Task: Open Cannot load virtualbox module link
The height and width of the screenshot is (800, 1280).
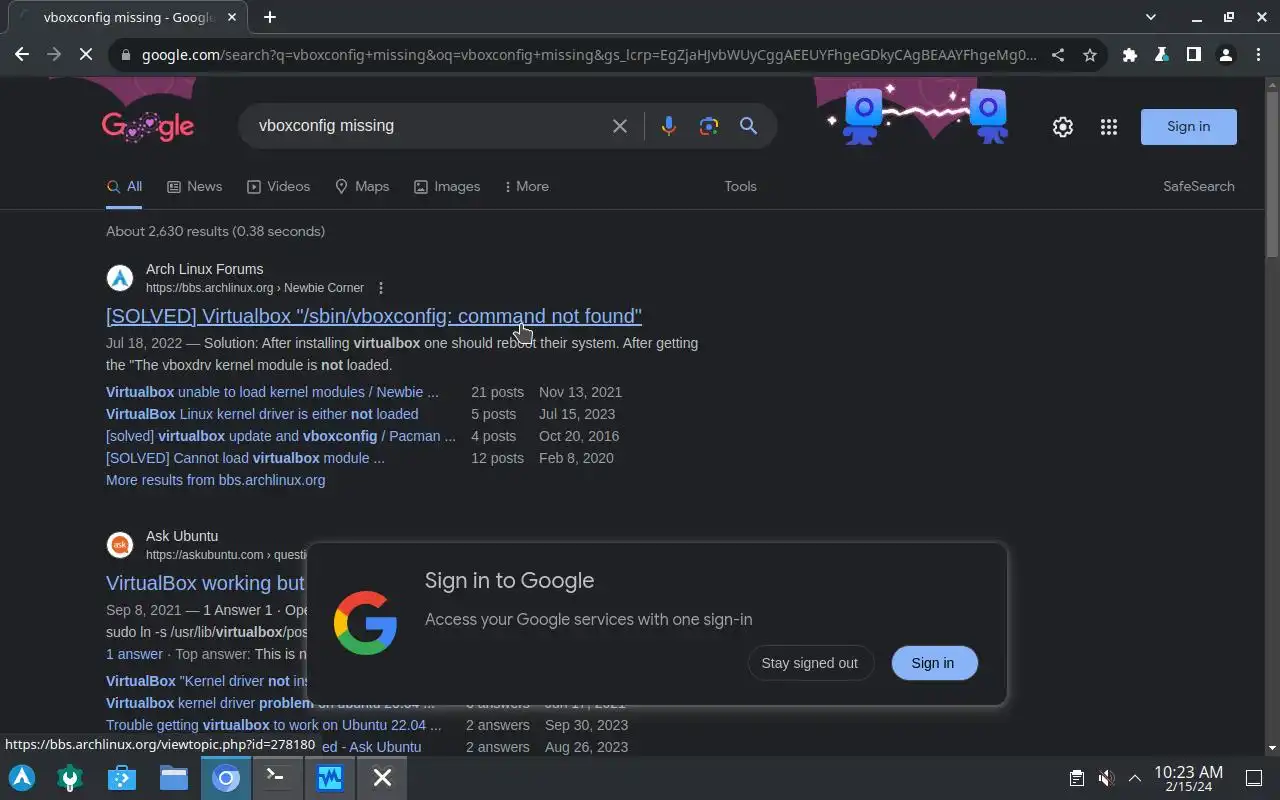Action: coord(245,458)
